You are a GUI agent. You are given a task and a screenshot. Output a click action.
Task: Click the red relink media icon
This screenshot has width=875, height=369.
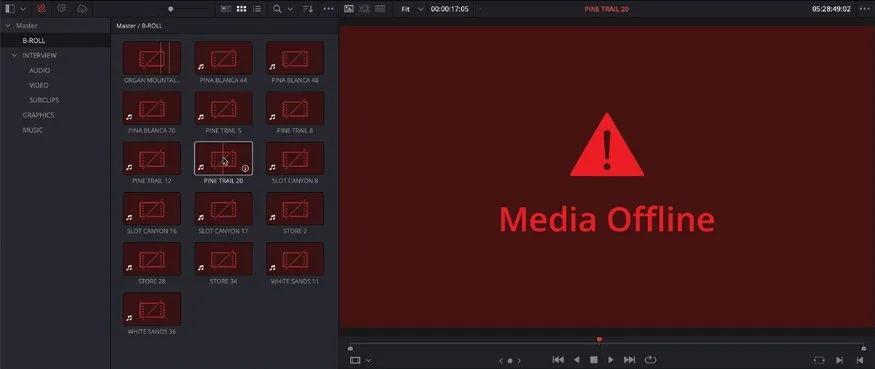pos(40,9)
